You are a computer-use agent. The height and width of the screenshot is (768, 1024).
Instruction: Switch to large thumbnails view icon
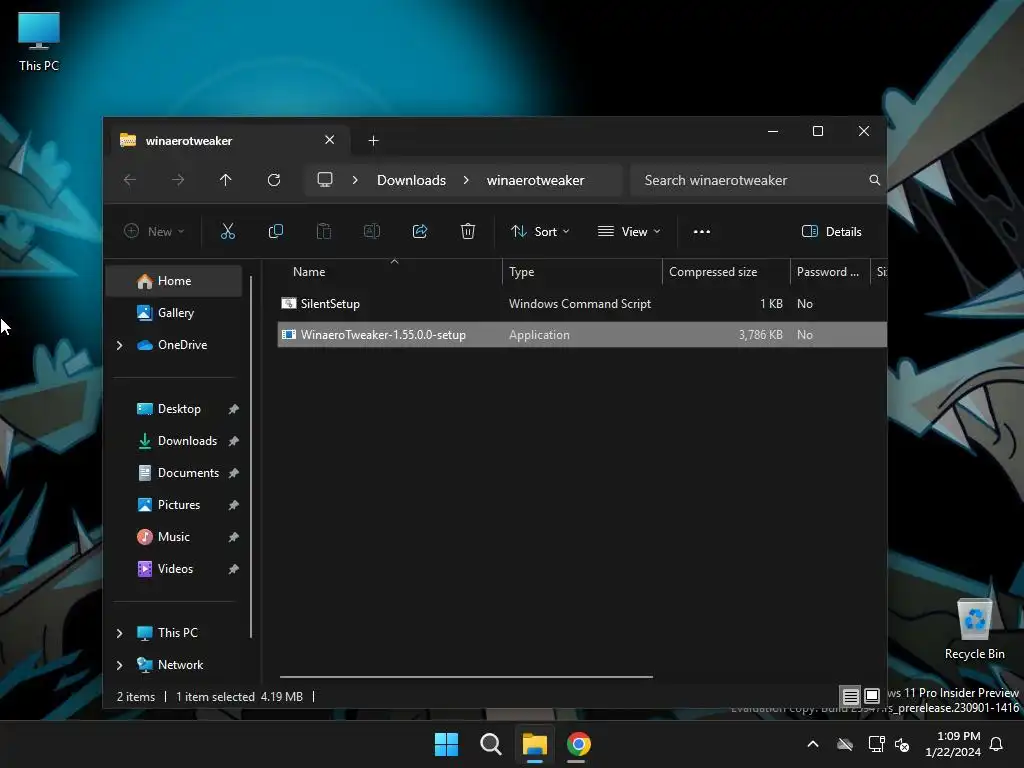(x=872, y=696)
